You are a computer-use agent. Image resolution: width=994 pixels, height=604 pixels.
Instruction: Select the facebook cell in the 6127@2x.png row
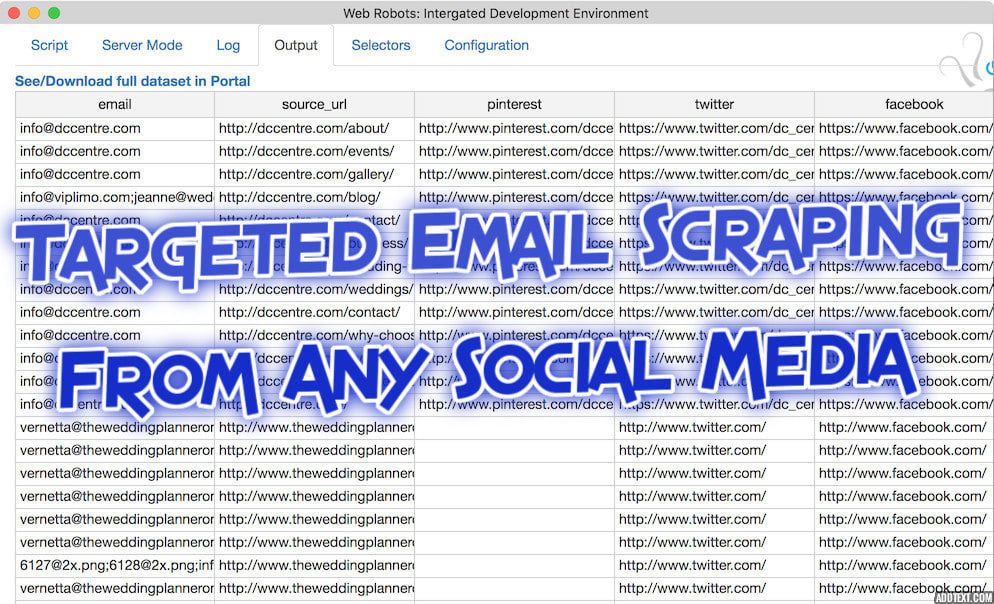click(904, 565)
